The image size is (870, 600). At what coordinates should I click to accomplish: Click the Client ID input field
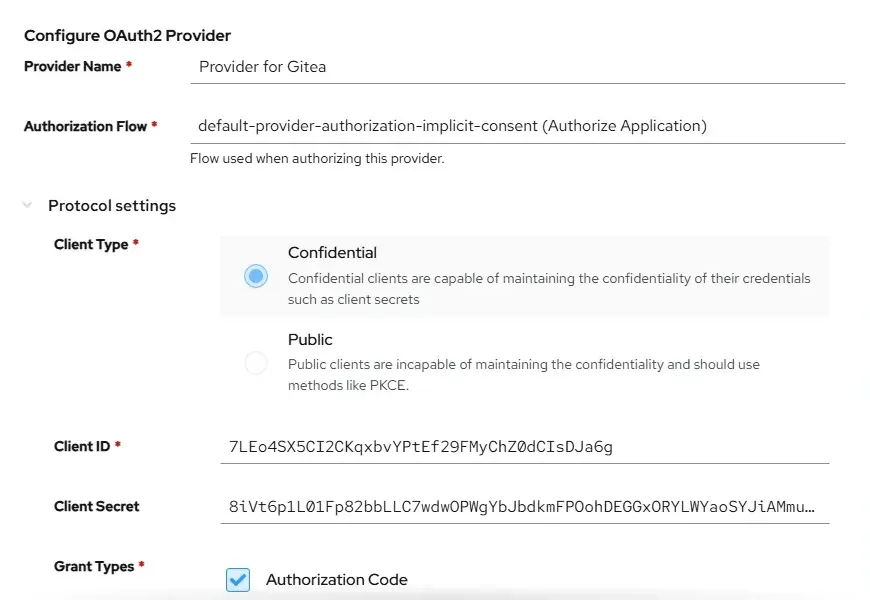click(525, 447)
